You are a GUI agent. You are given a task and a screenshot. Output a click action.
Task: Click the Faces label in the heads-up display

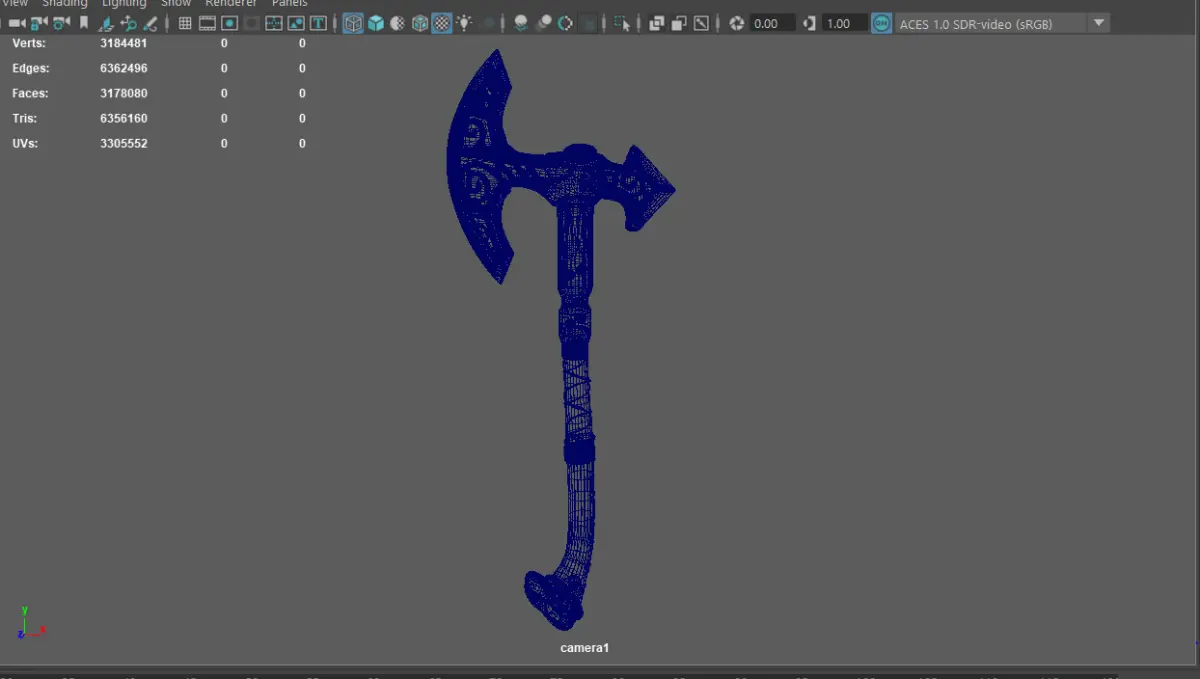click(30, 93)
